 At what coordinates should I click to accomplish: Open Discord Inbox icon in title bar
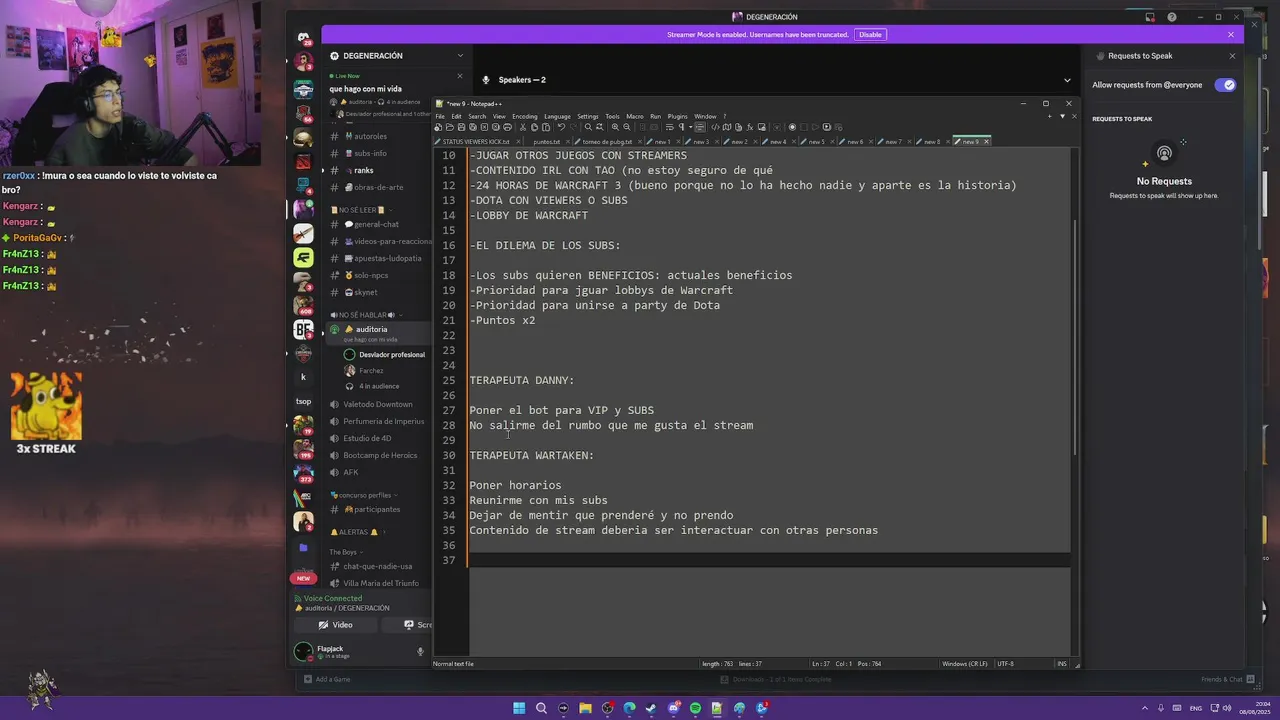pyautogui.click(x=1148, y=17)
